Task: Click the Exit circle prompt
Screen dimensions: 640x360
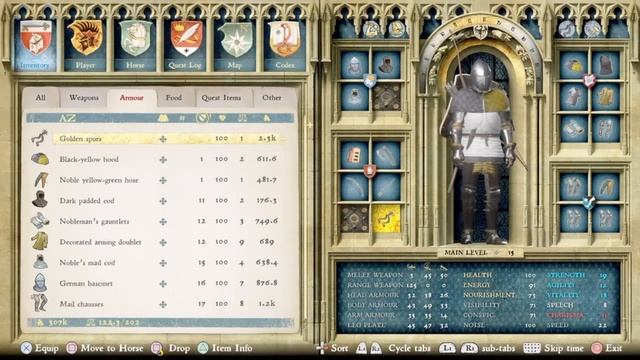Action: pos(607,348)
